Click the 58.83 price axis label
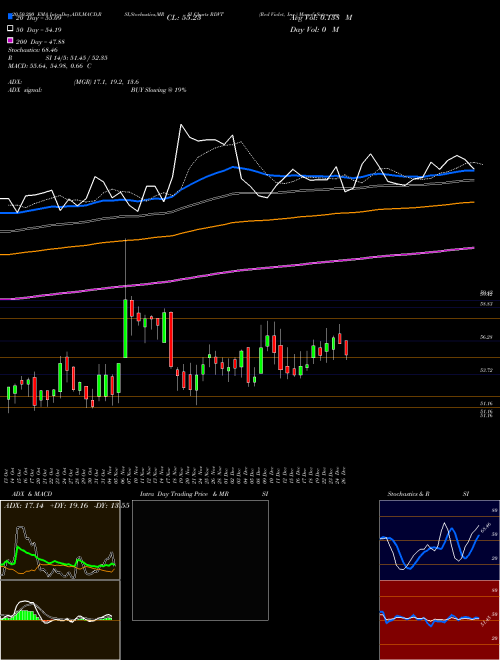The height and width of the screenshot is (660, 500). (487, 304)
